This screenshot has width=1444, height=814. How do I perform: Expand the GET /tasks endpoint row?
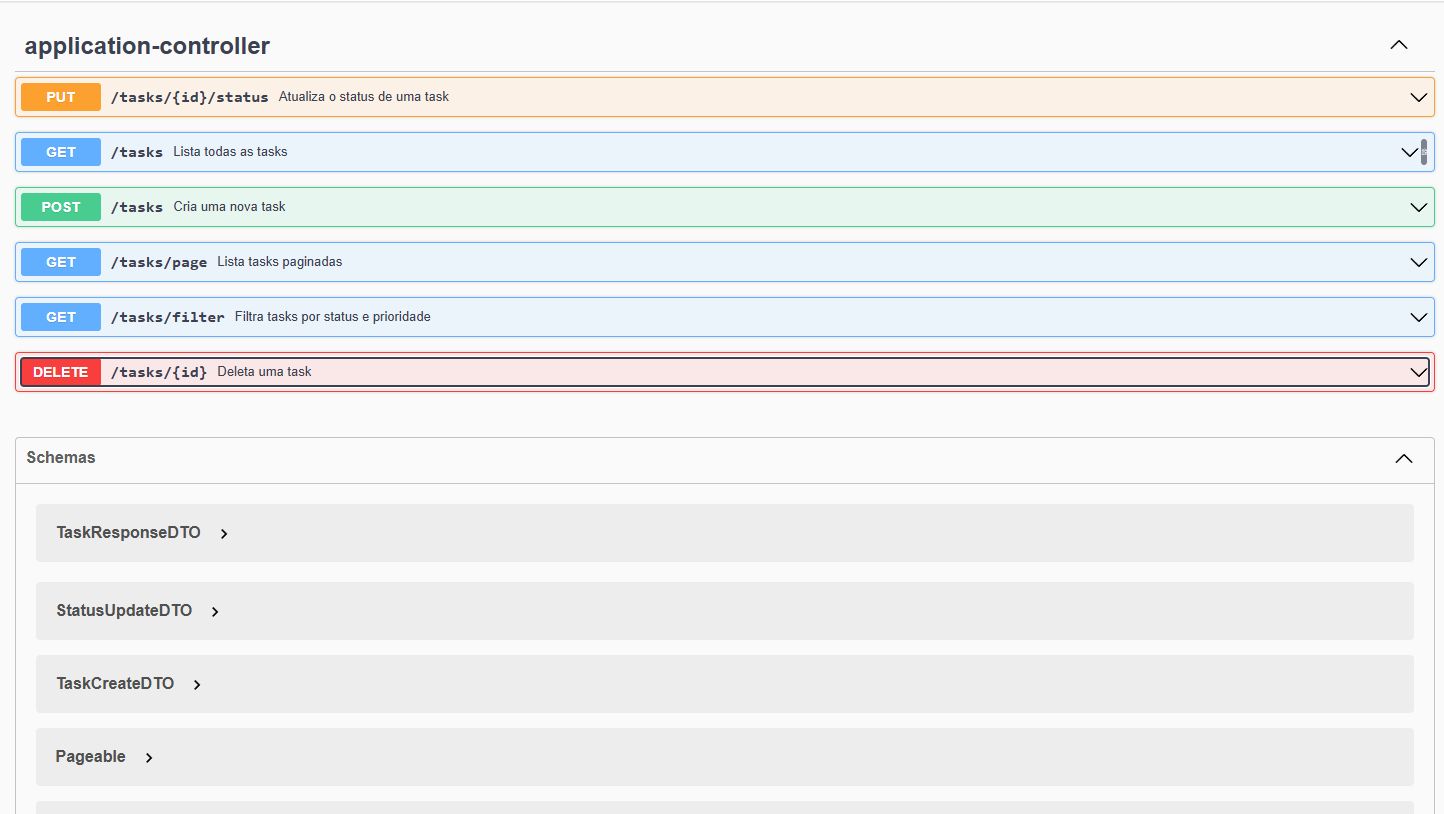pyautogui.click(x=1410, y=152)
